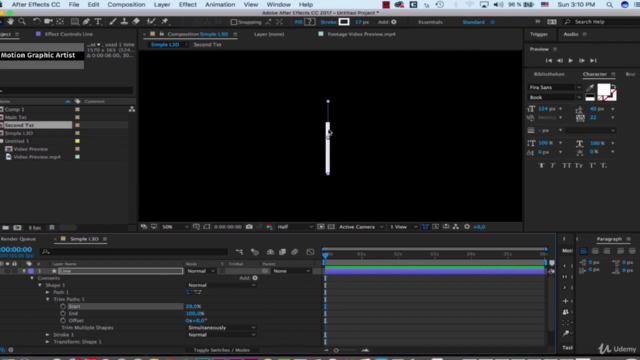Toggle hide shy layers in timeline
Screen dimensions: 640x360
click(270, 252)
